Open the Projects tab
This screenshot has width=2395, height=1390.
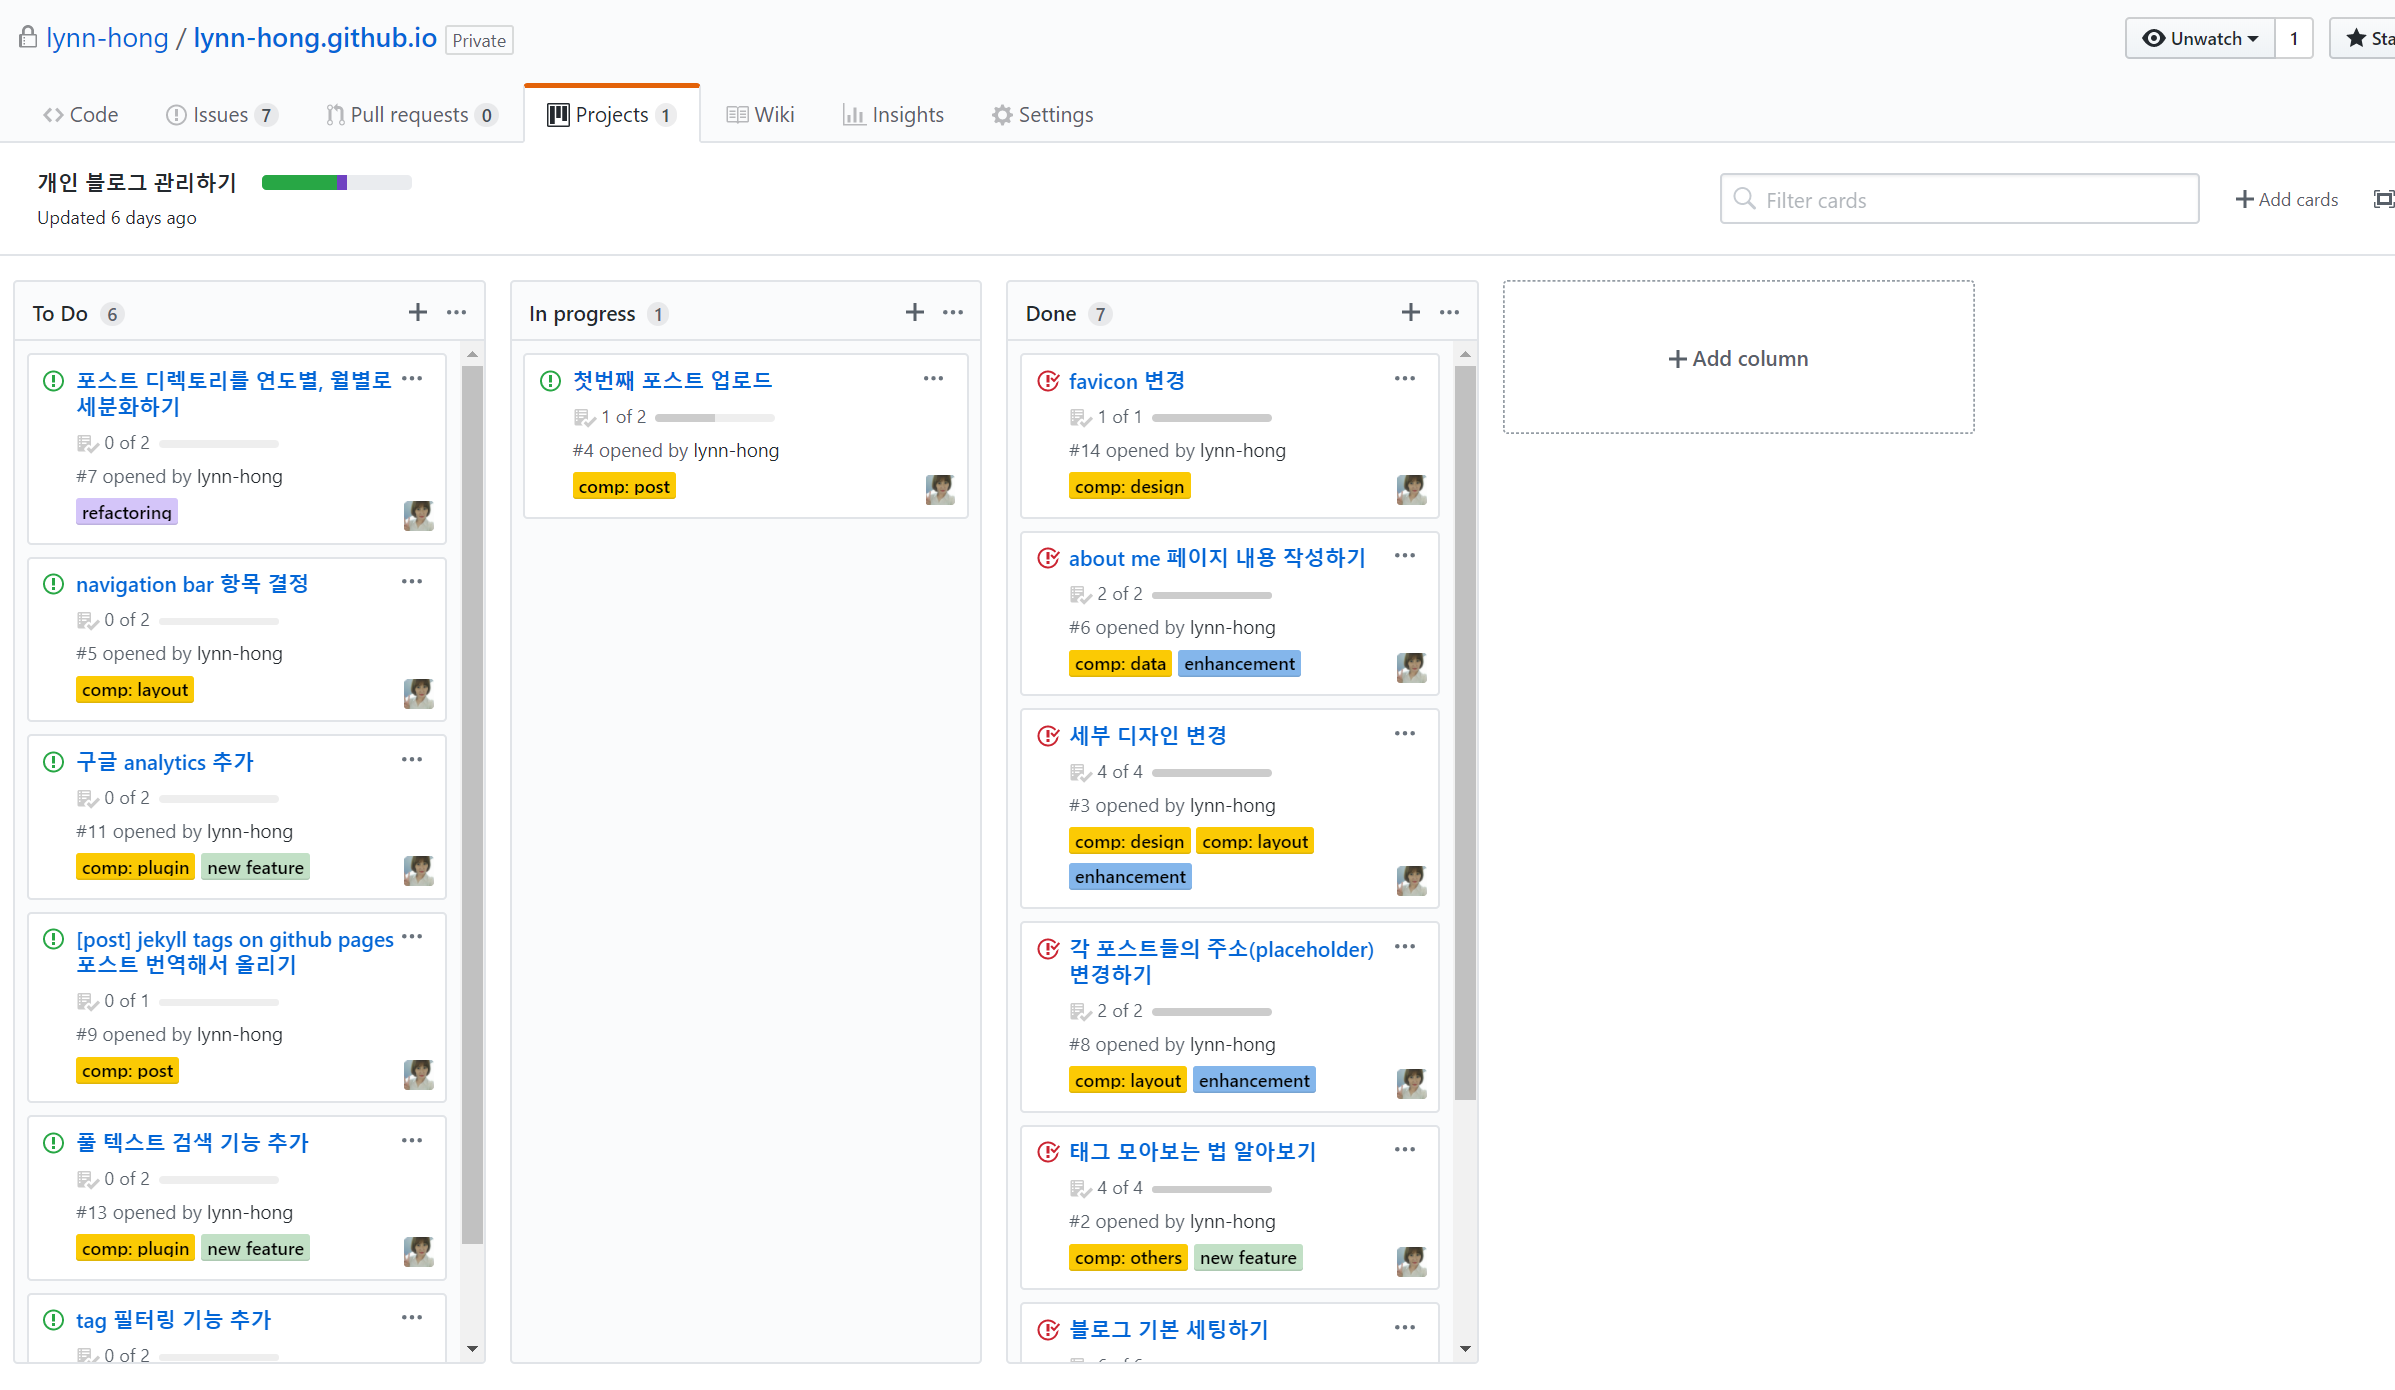tap(611, 115)
